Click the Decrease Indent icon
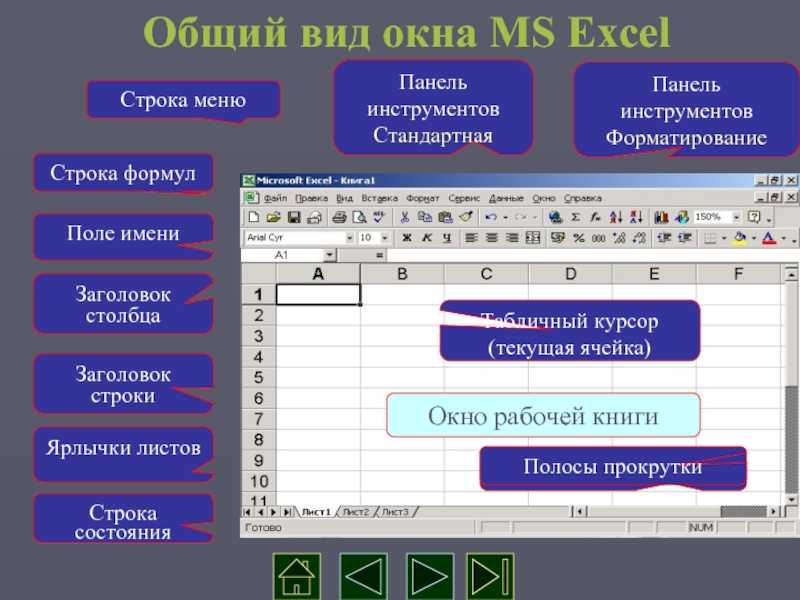This screenshot has width=800, height=600. [x=664, y=238]
